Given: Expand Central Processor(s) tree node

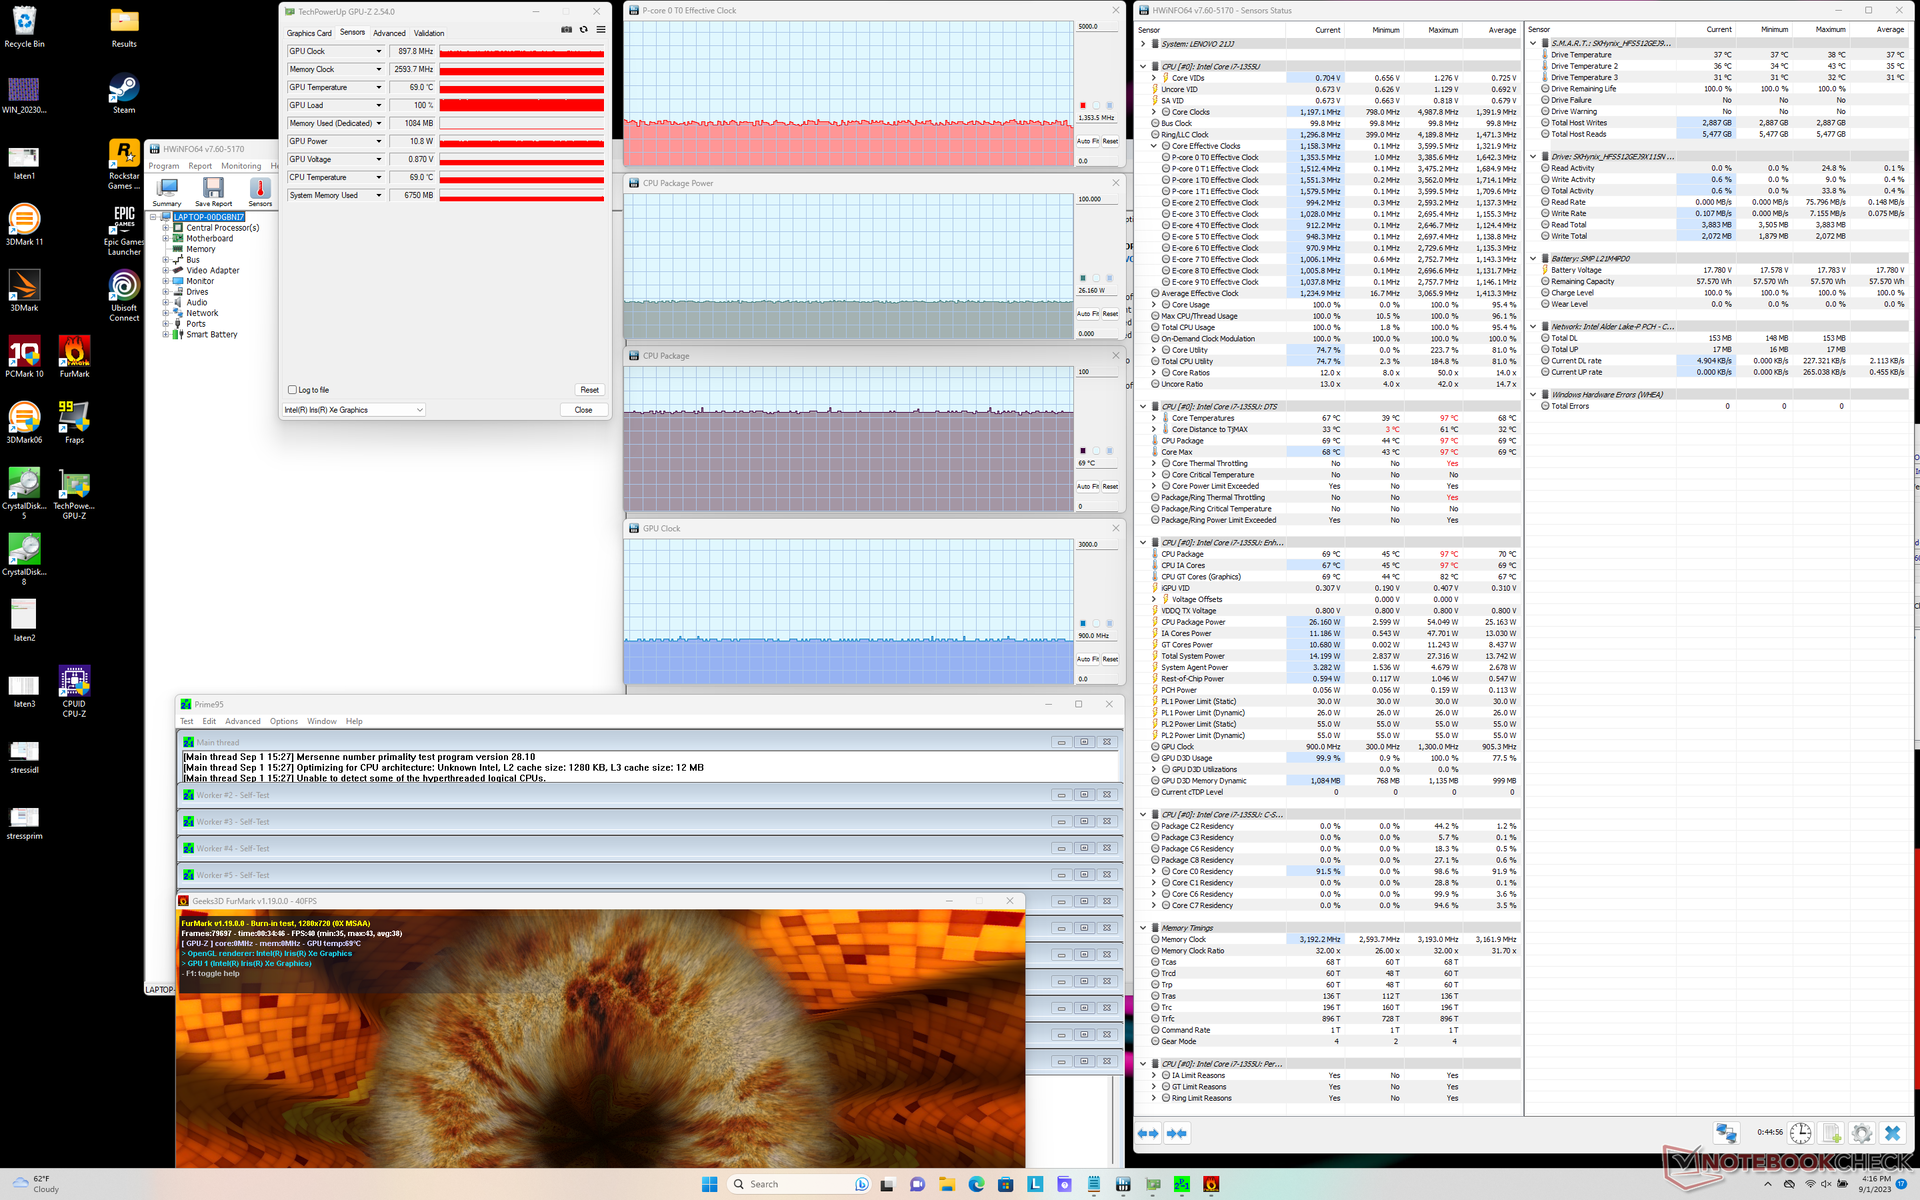Looking at the screenshot, I should [166, 228].
